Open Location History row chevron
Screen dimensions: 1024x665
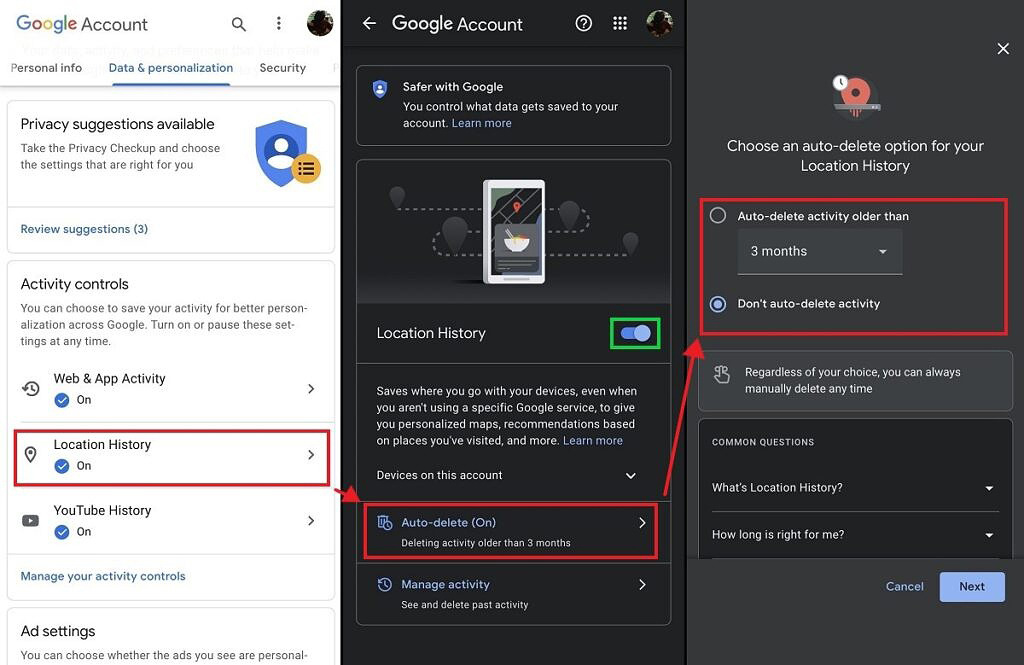(x=311, y=455)
